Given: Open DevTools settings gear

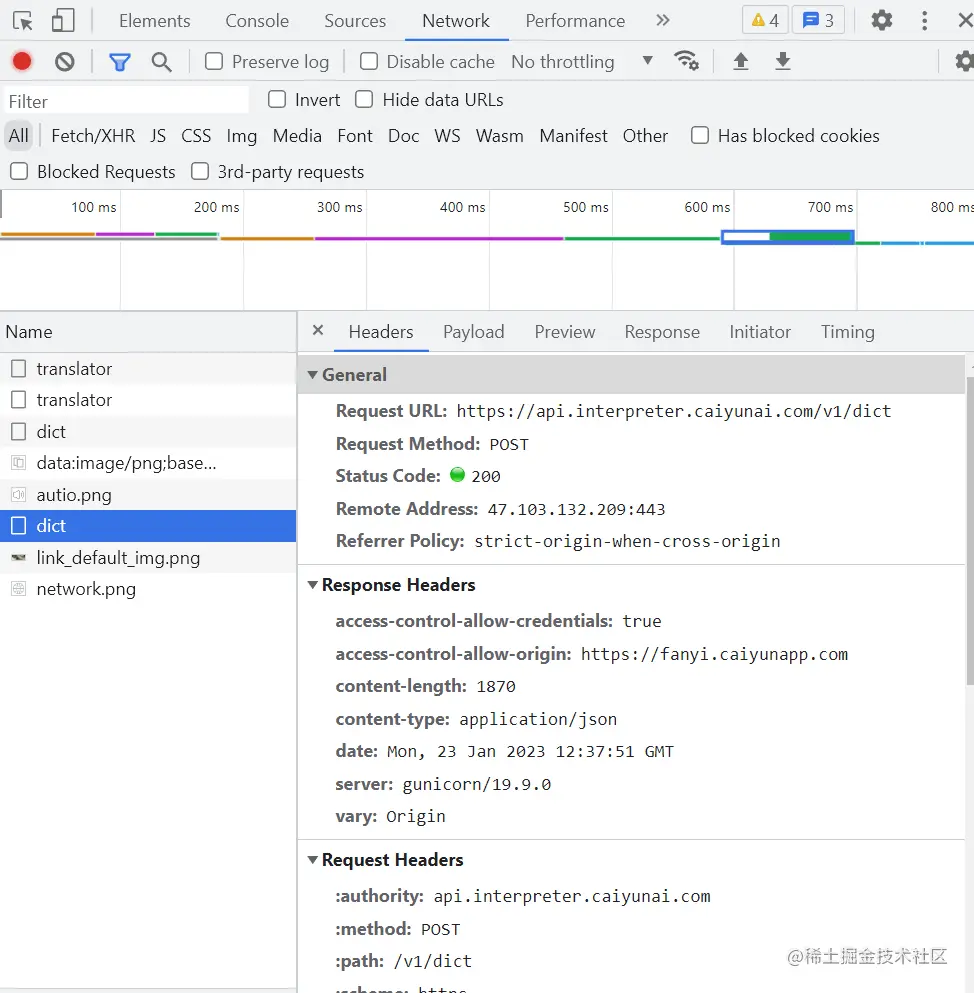Looking at the screenshot, I should (882, 20).
